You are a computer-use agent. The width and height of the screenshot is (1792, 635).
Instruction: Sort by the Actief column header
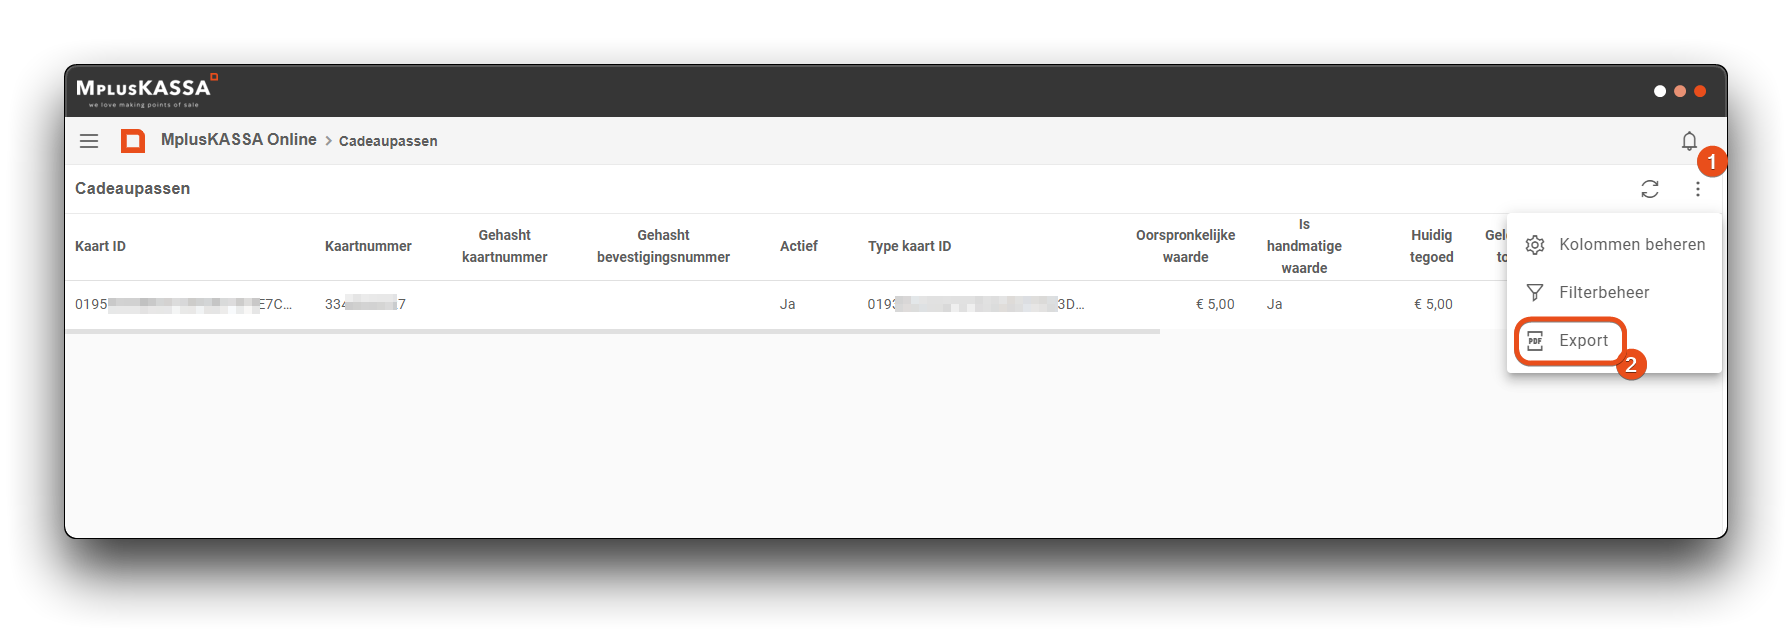(798, 246)
